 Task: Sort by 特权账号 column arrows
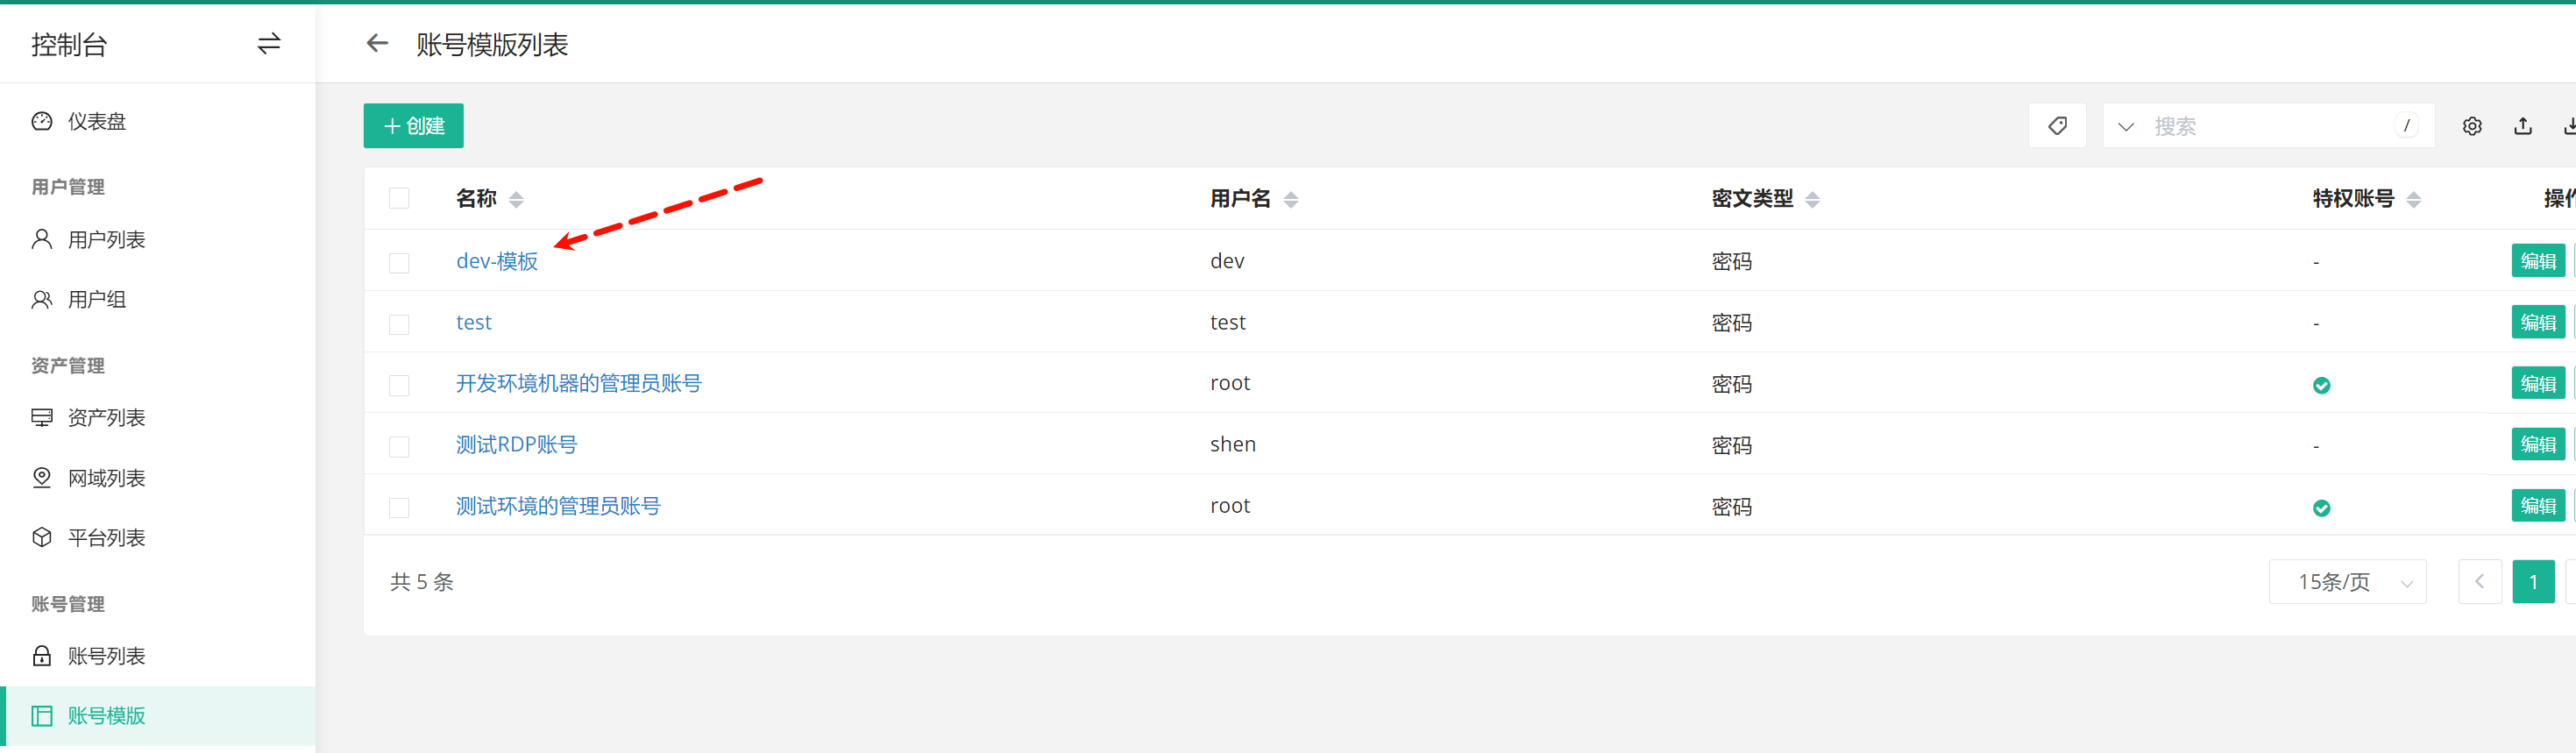(x=2414, y=200)
